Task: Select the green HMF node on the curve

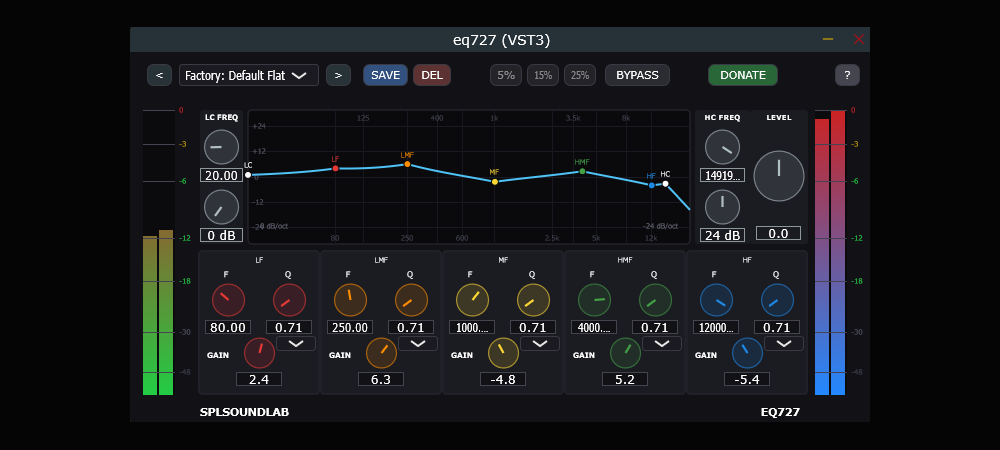Action: (582, 171)
